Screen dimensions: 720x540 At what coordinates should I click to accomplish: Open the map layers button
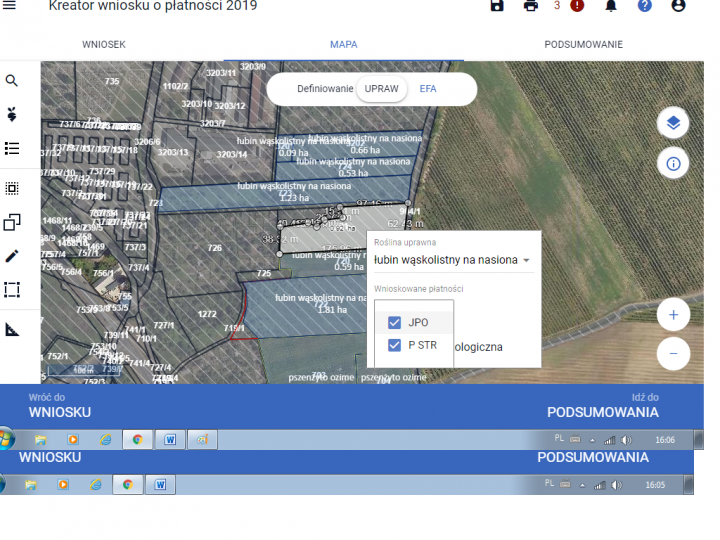coord(673,123)
